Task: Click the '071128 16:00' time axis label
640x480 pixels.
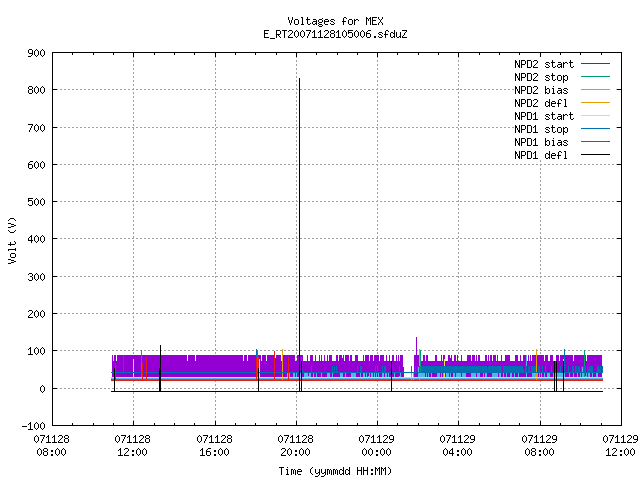Action: [x=214, y=446]
